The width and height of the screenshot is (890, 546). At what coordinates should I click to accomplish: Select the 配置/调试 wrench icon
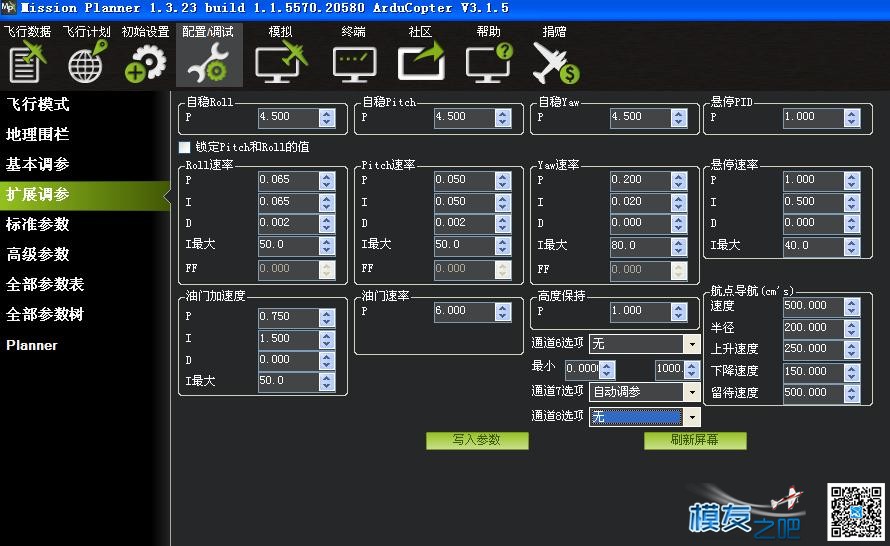click(x=208, y=64)
